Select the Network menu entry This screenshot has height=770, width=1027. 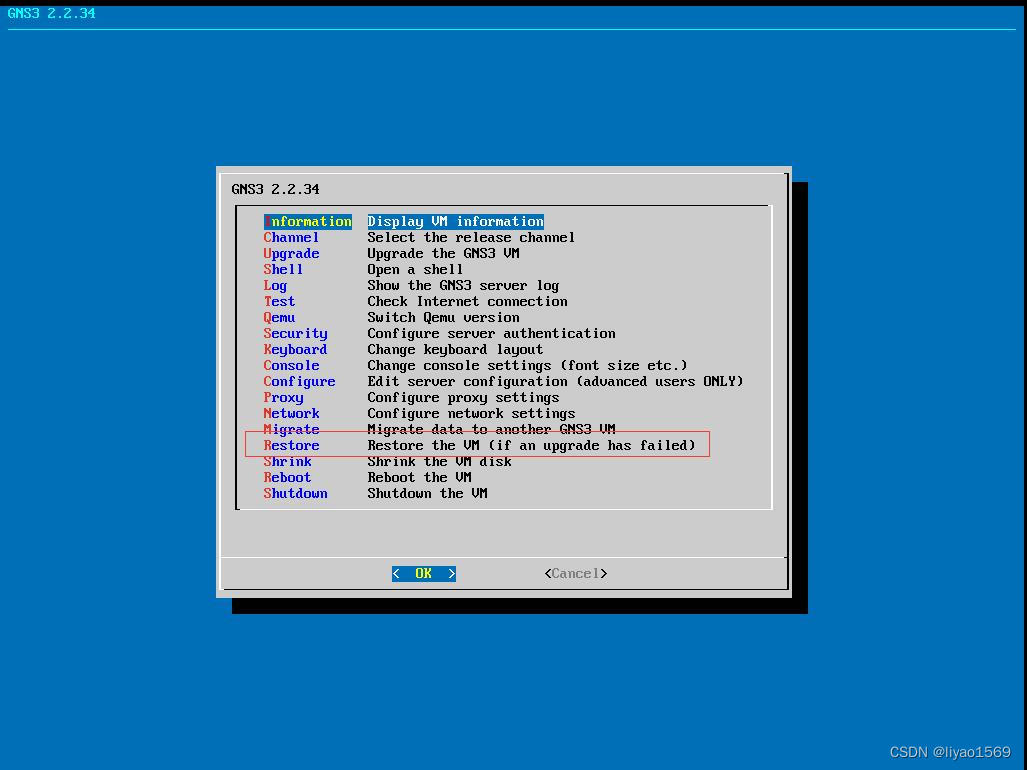(291, 414)
